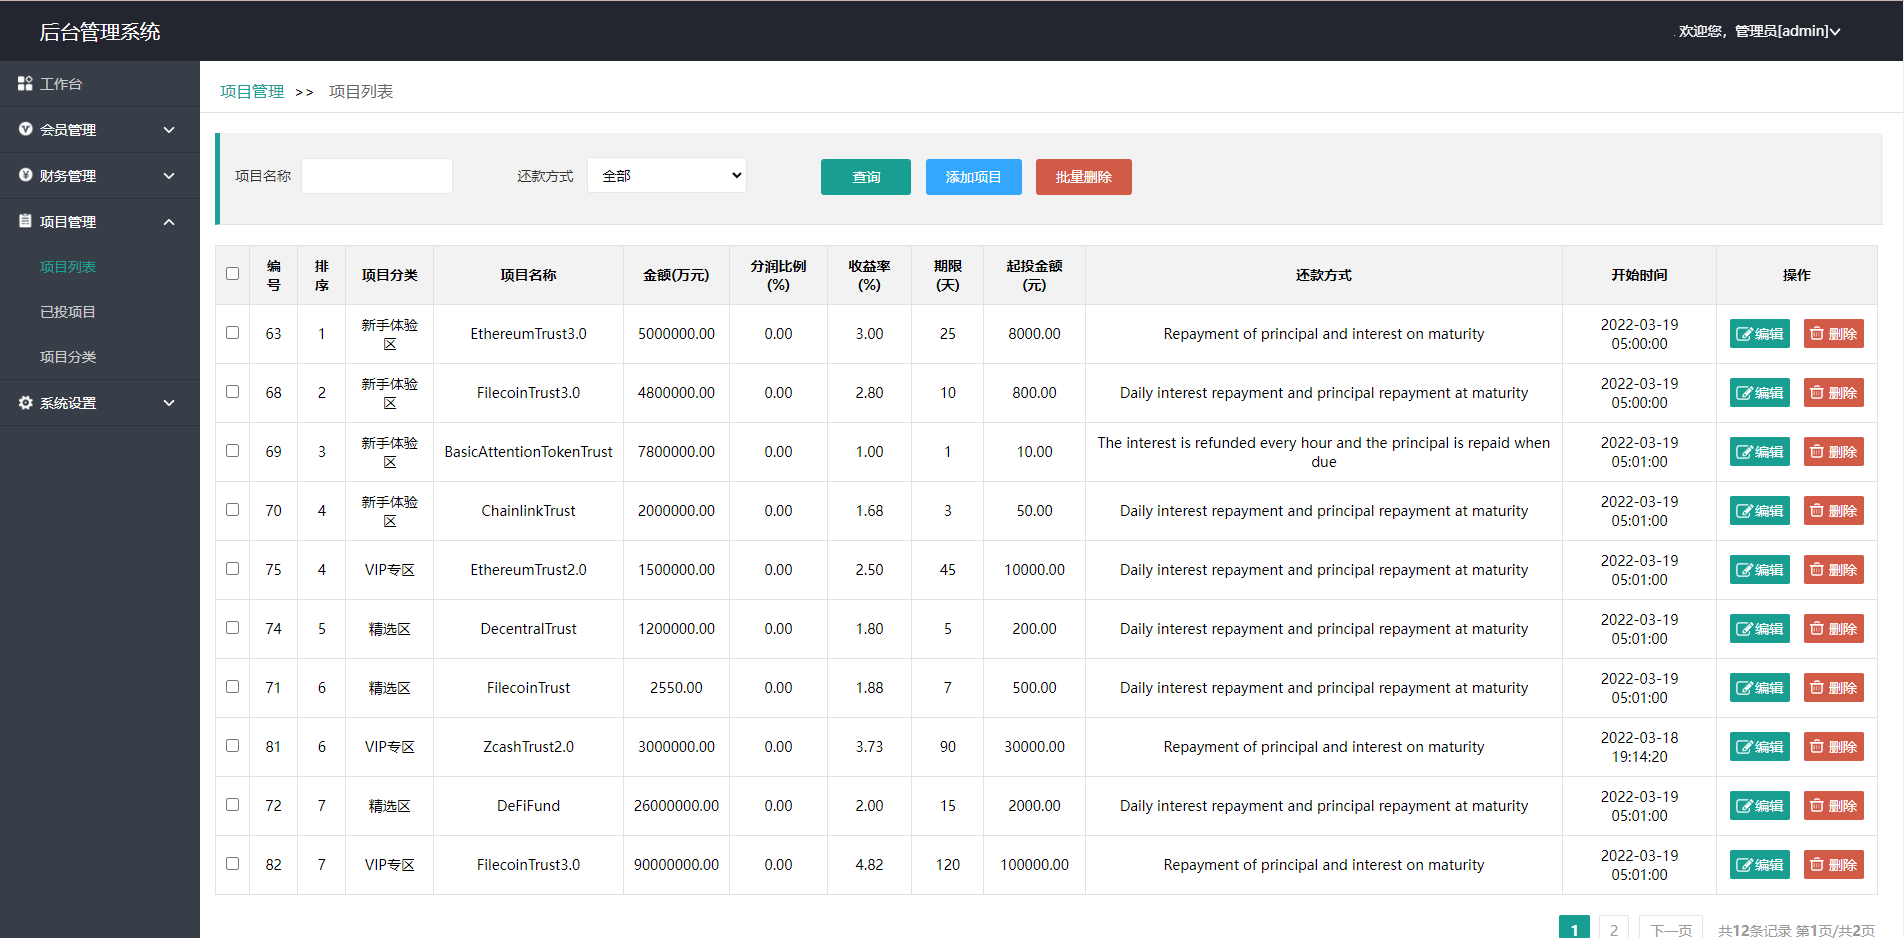The height and width of the screenshot is (938, 1904).
Task: Select the checkbox for DecentralTrust row
Action: tap(233, 628)
